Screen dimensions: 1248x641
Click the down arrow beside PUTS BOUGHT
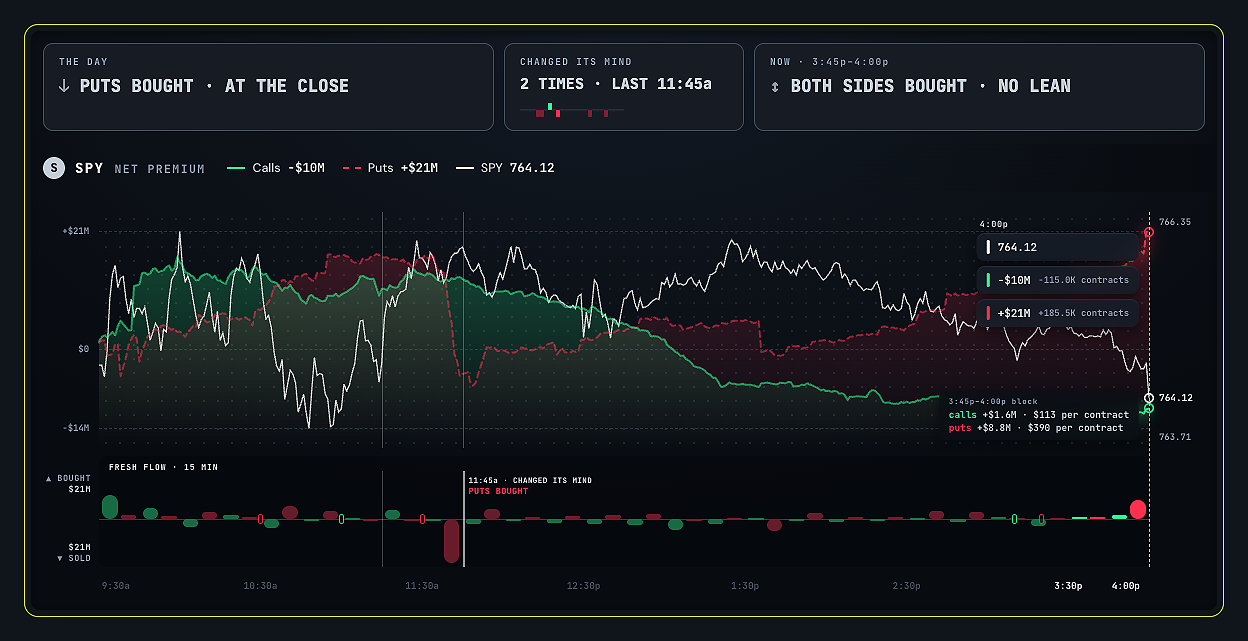[65, 86]
